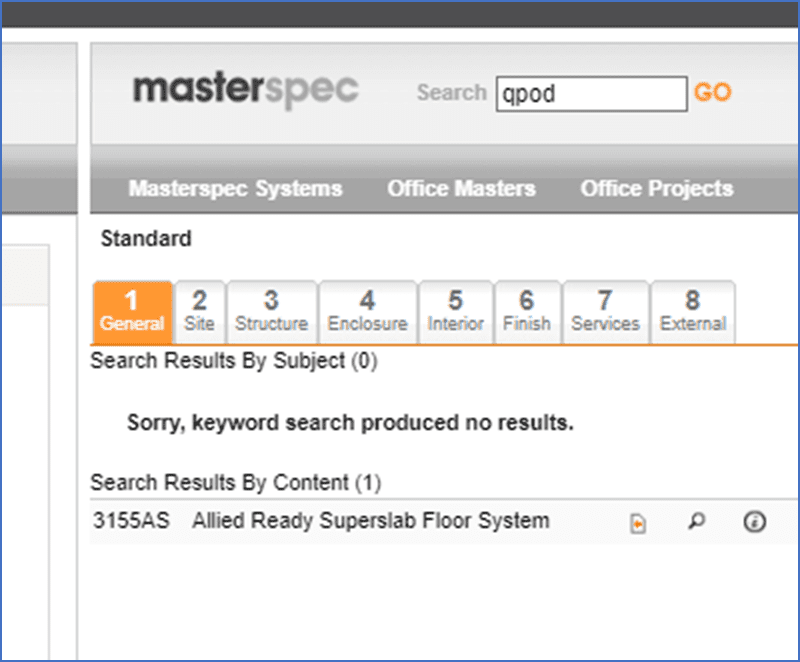Show info for Allied Ready Superslab
Viewport: 800px width, 662px height.
755,522
